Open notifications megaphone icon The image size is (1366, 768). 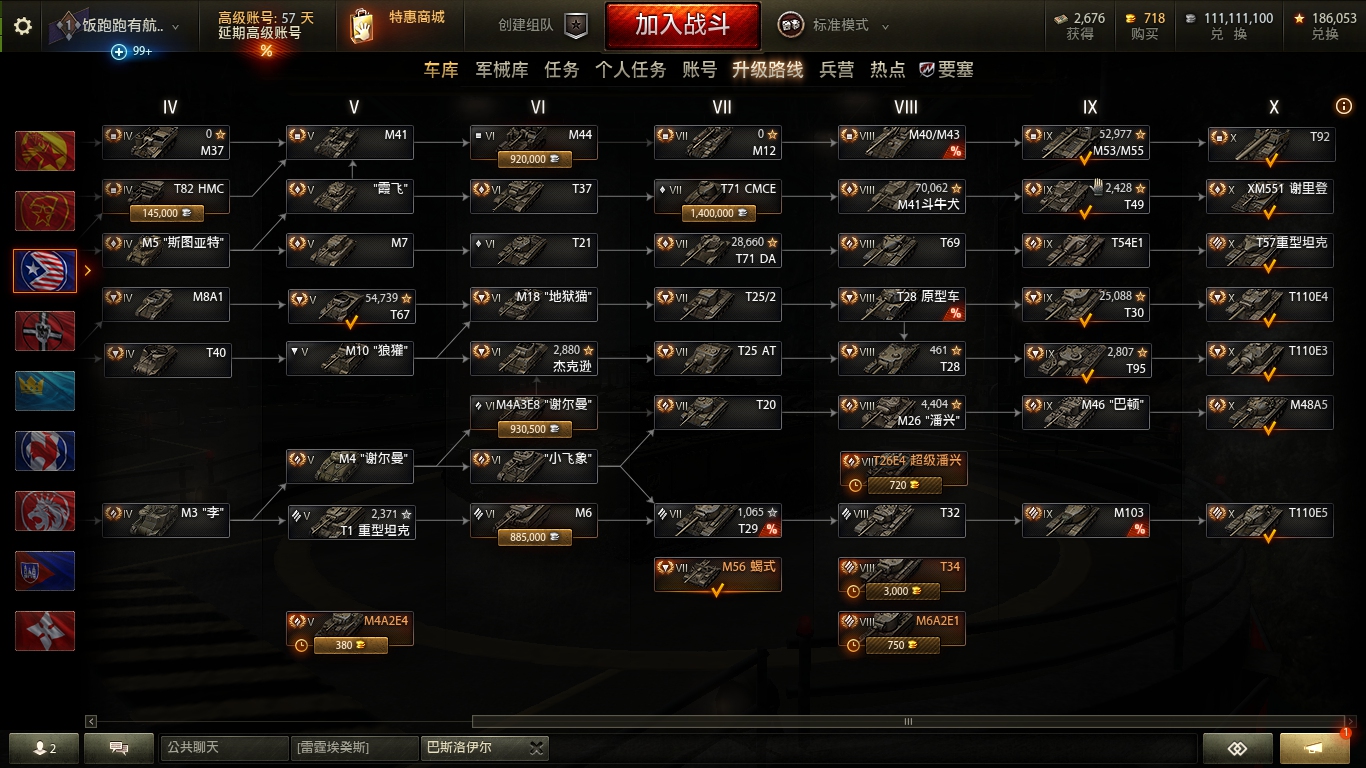(1314, 748)
